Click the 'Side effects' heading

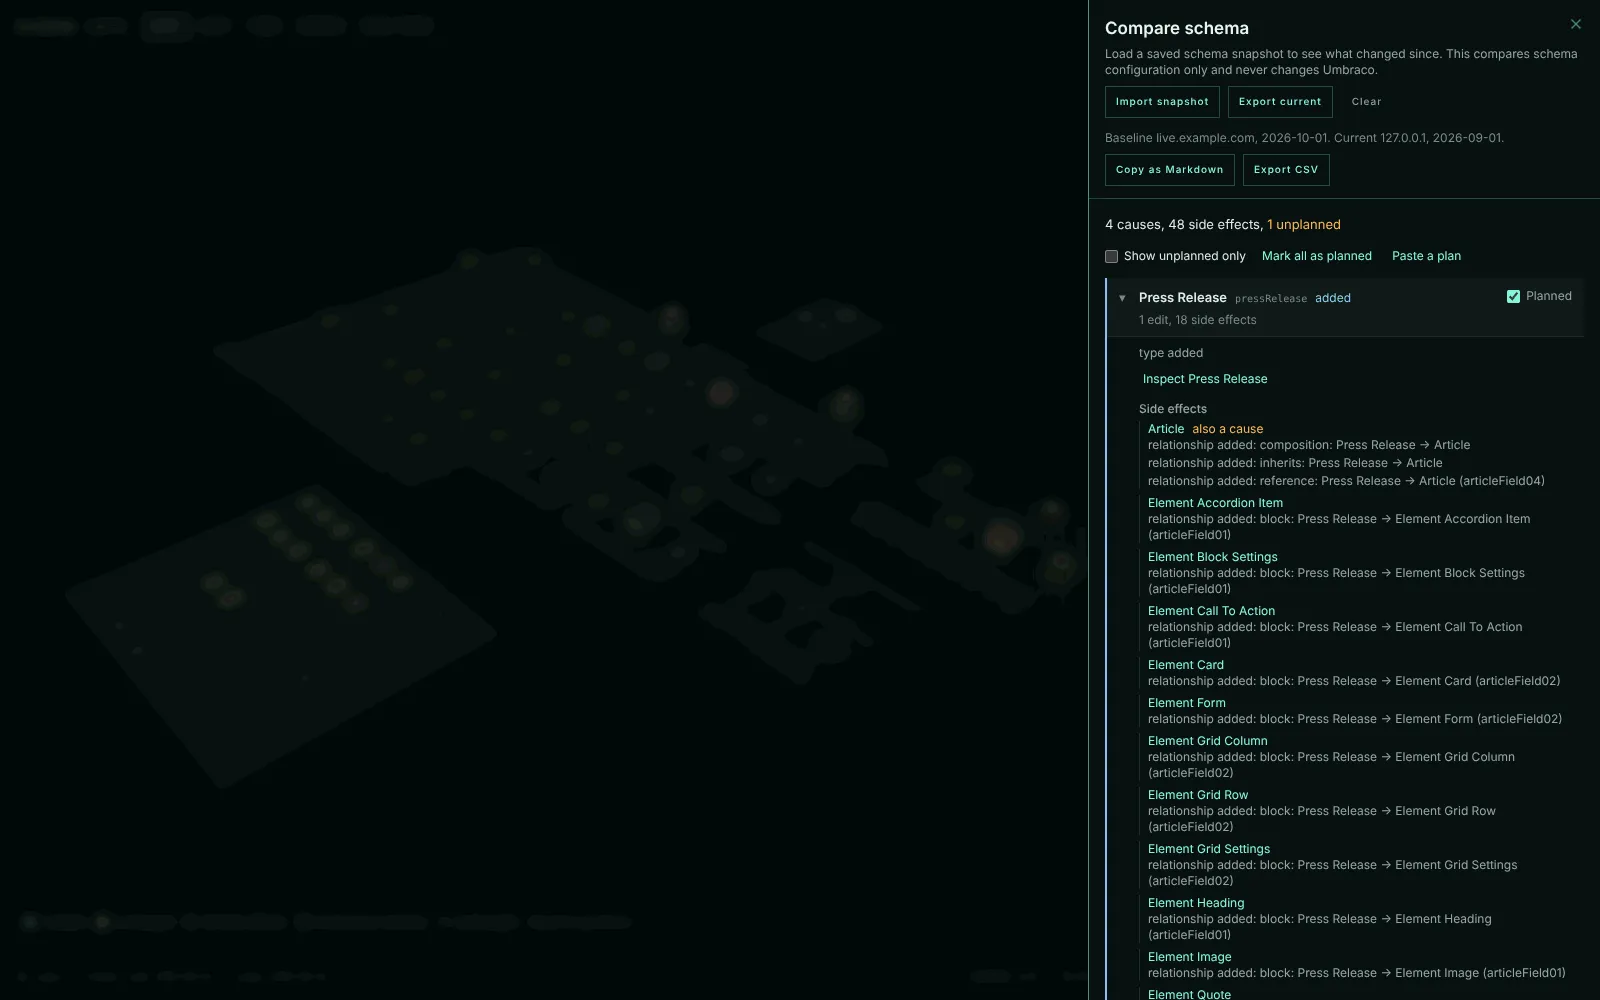tap(1173, 409)
